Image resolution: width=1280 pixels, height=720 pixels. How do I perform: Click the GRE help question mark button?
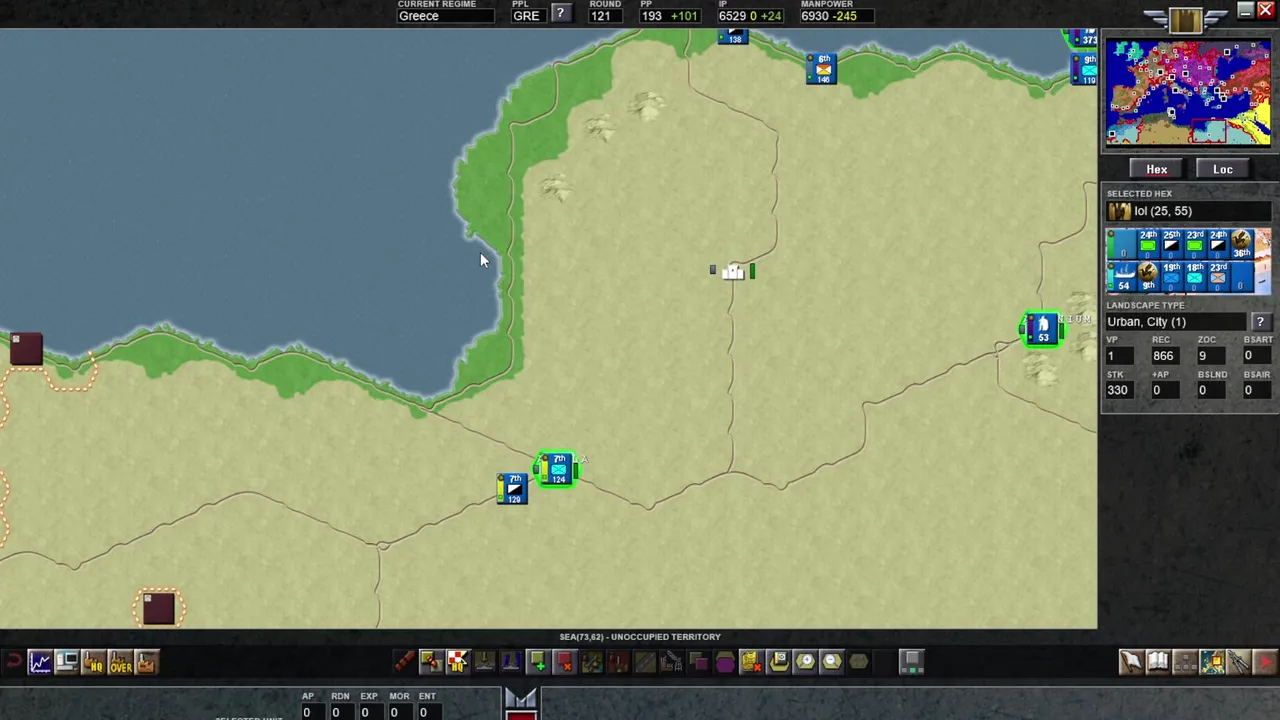tap(560, 14)
